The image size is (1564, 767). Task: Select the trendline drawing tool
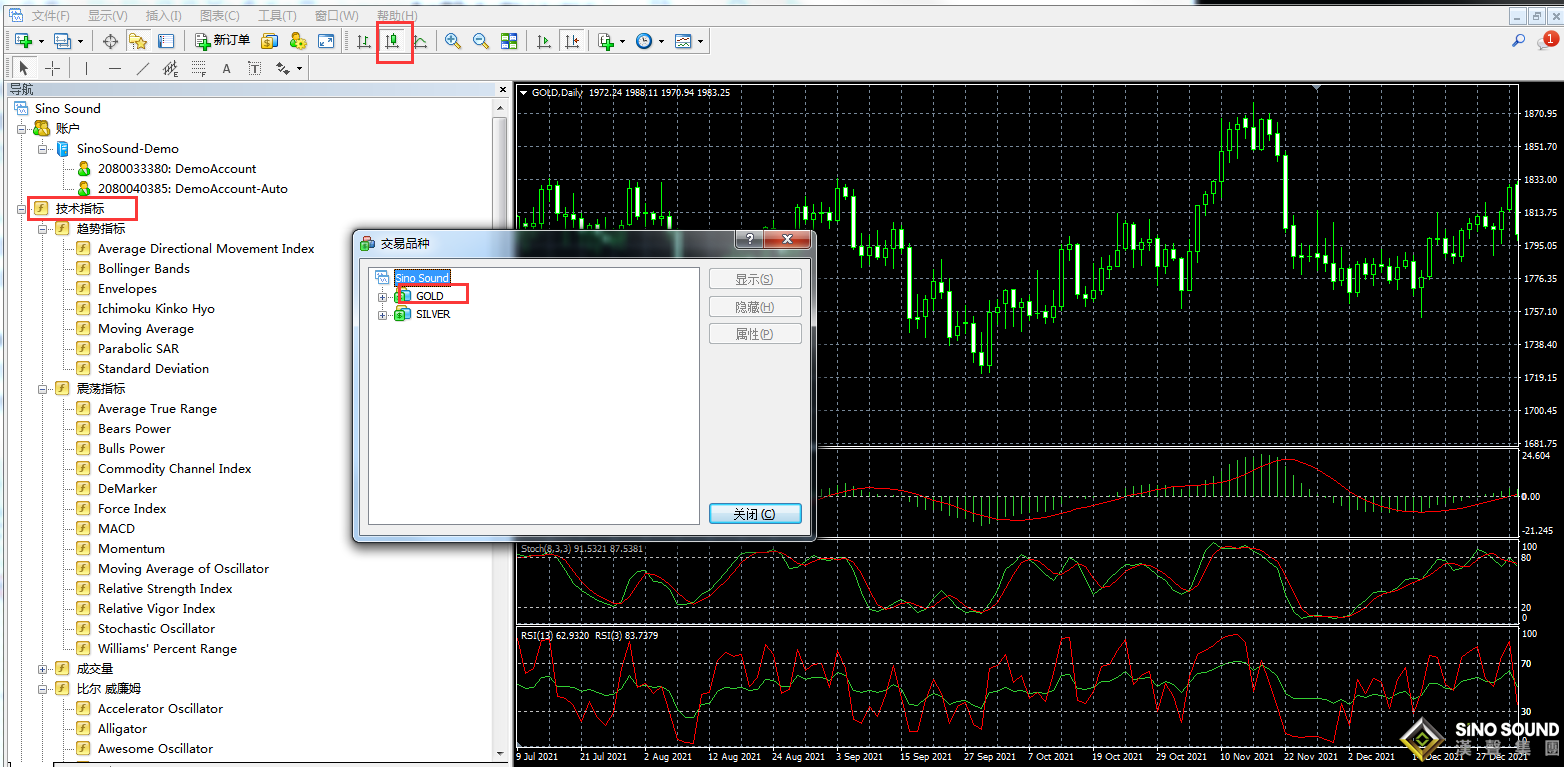click(142, 68)
